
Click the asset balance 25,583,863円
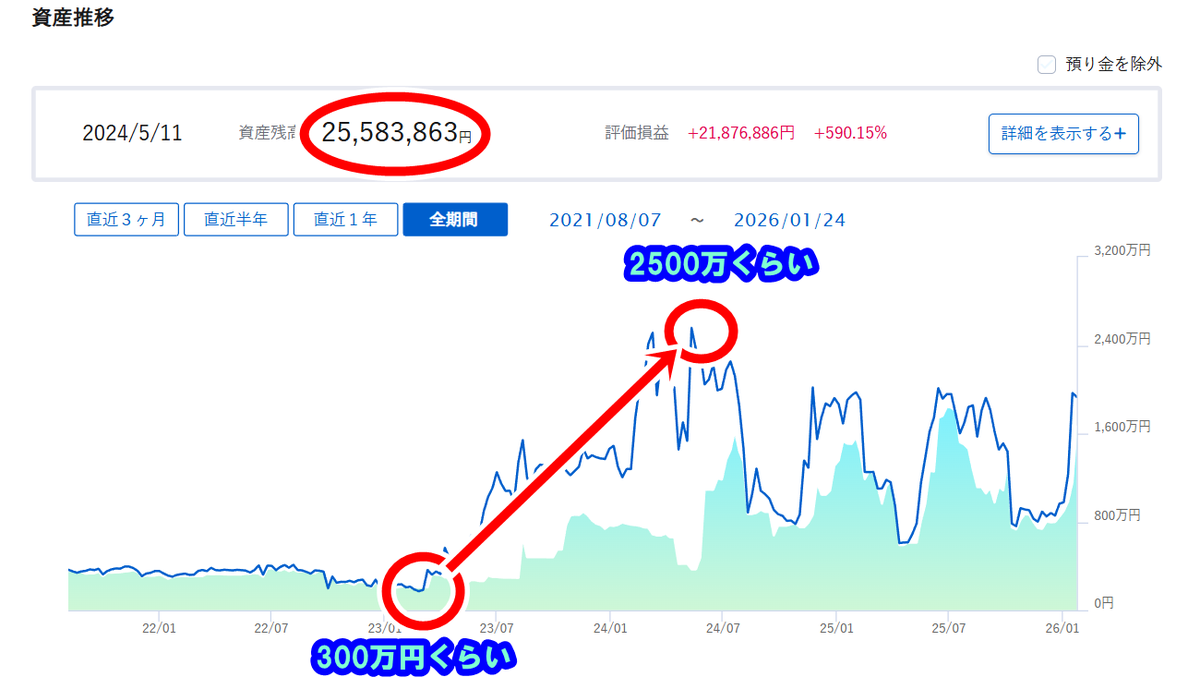coord(396,133)
